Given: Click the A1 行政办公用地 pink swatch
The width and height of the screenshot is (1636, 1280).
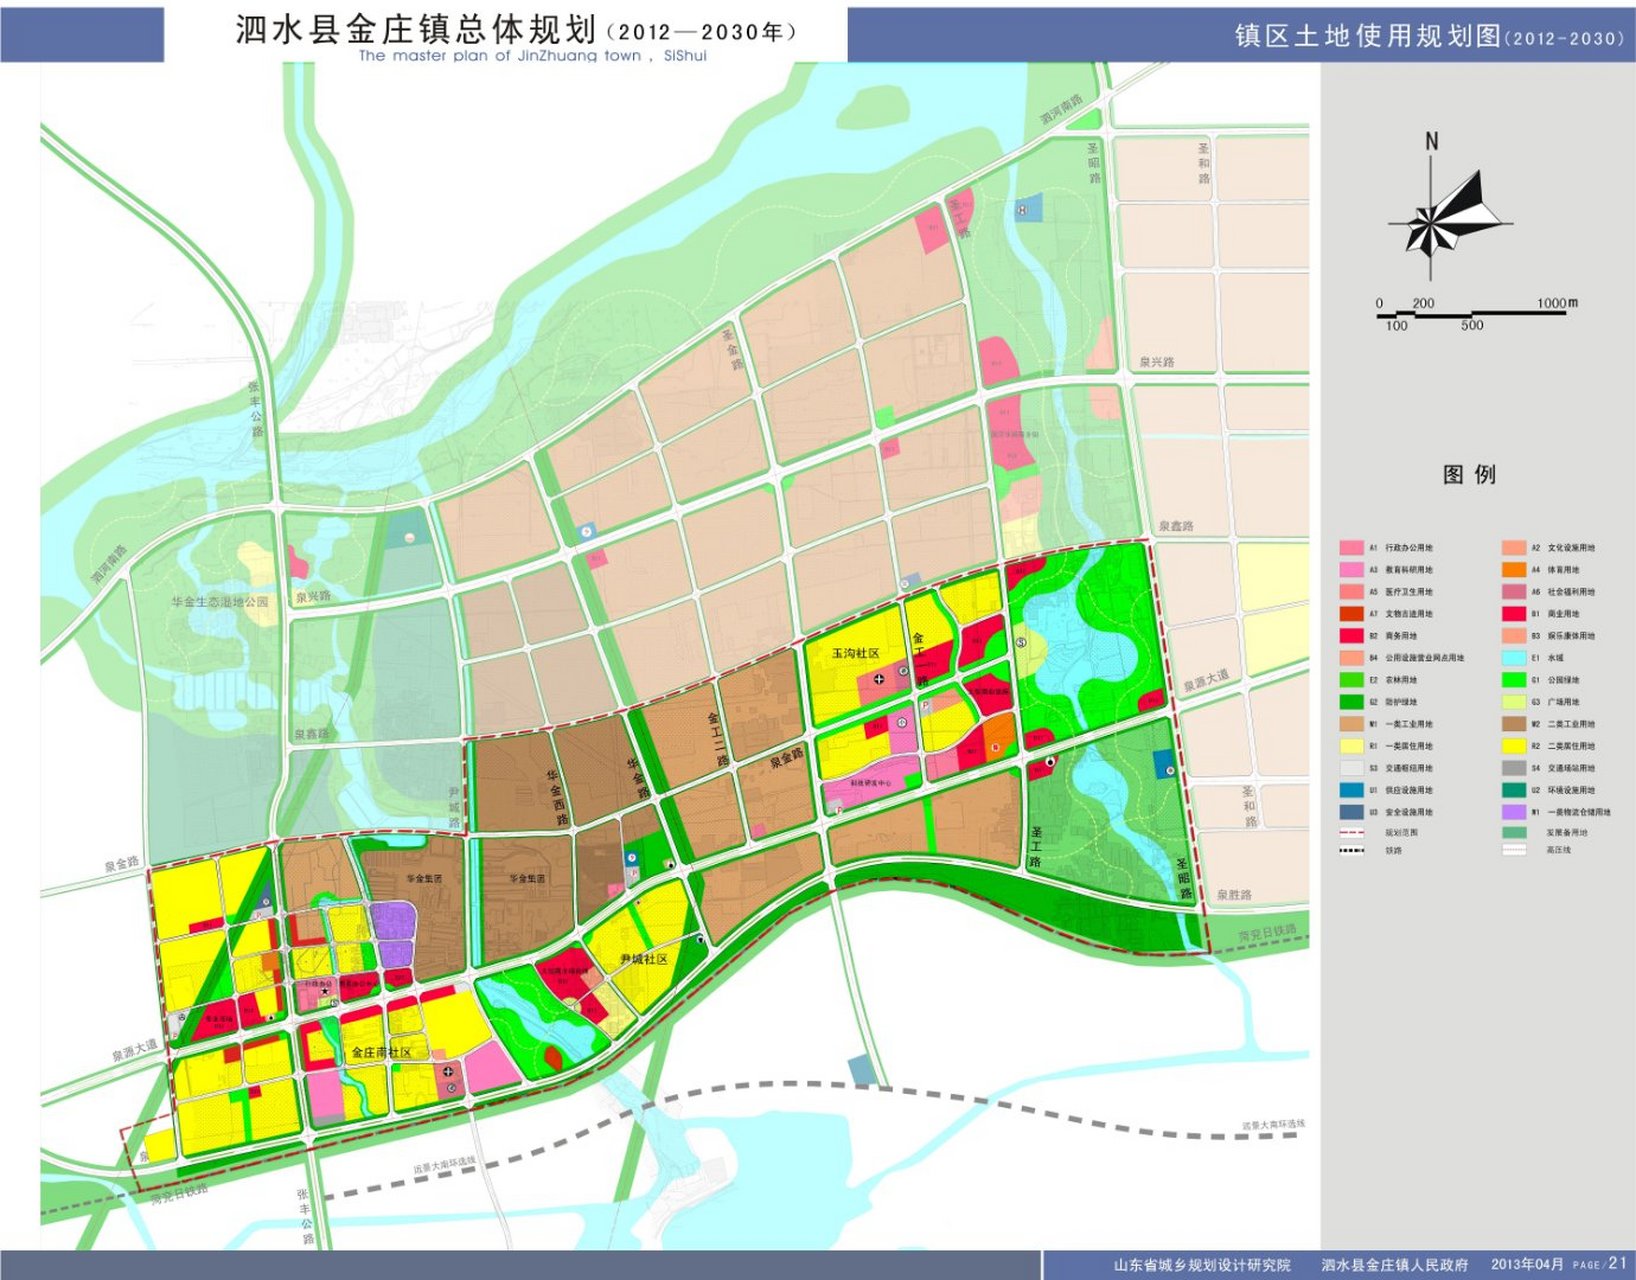Looking at the screenshot, I should point(1352,548).
